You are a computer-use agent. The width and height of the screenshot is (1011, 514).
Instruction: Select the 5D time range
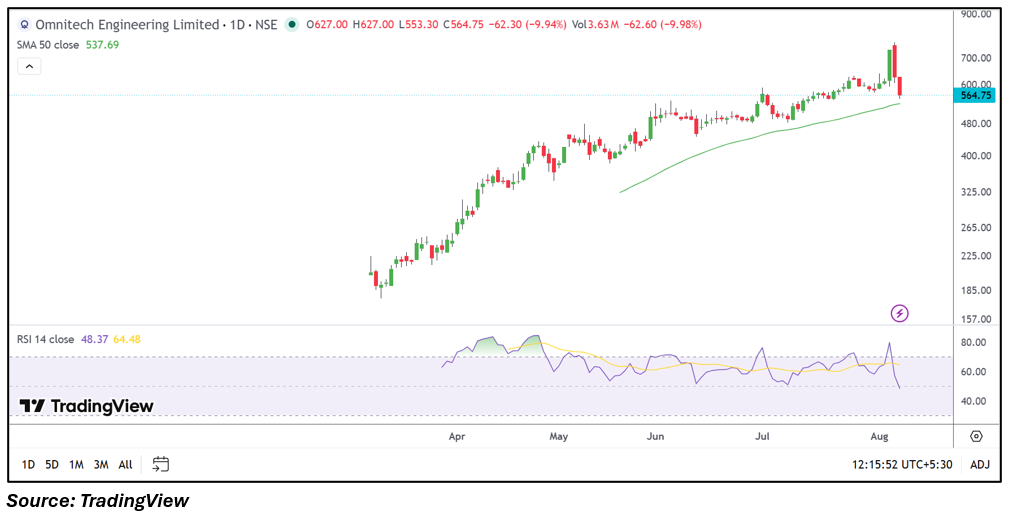click(52, 464)
